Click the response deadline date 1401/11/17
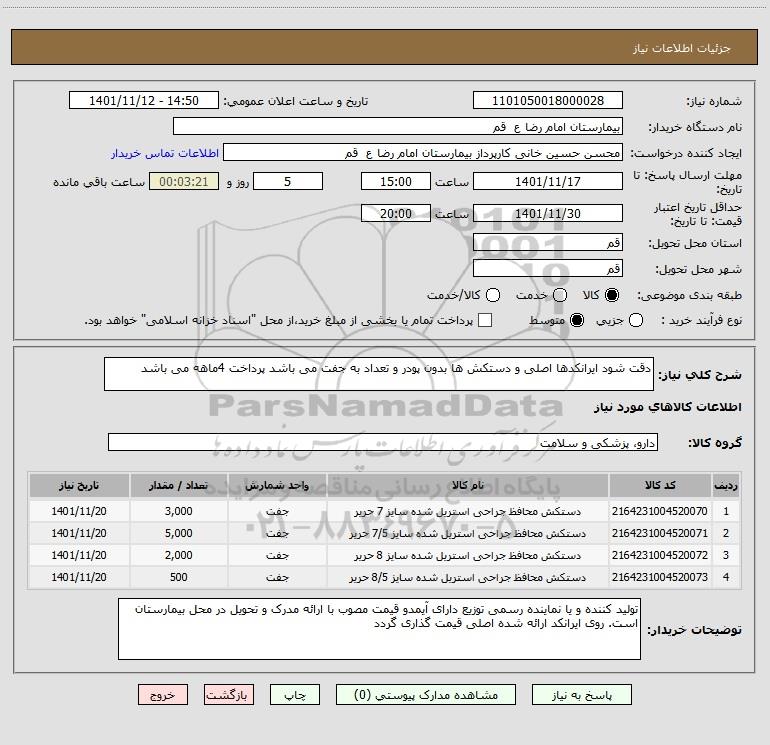 click(x=548, y=181)
